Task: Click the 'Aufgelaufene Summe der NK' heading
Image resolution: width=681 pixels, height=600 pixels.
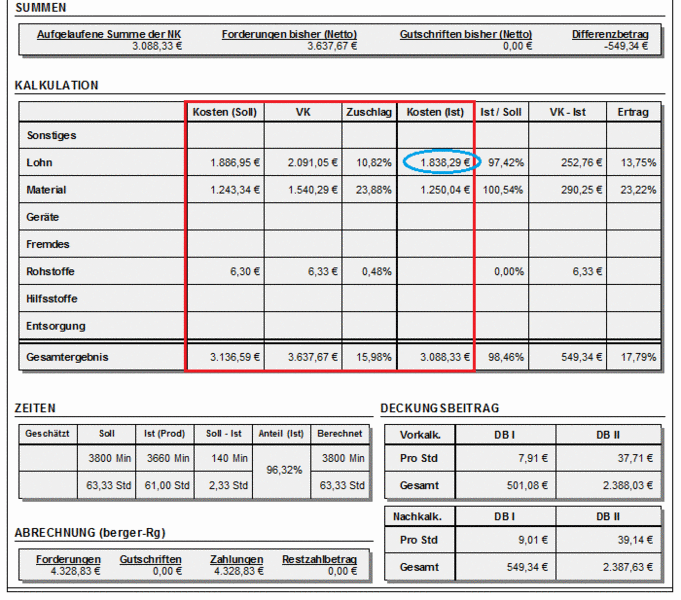Action: click(x=109, y=34)
